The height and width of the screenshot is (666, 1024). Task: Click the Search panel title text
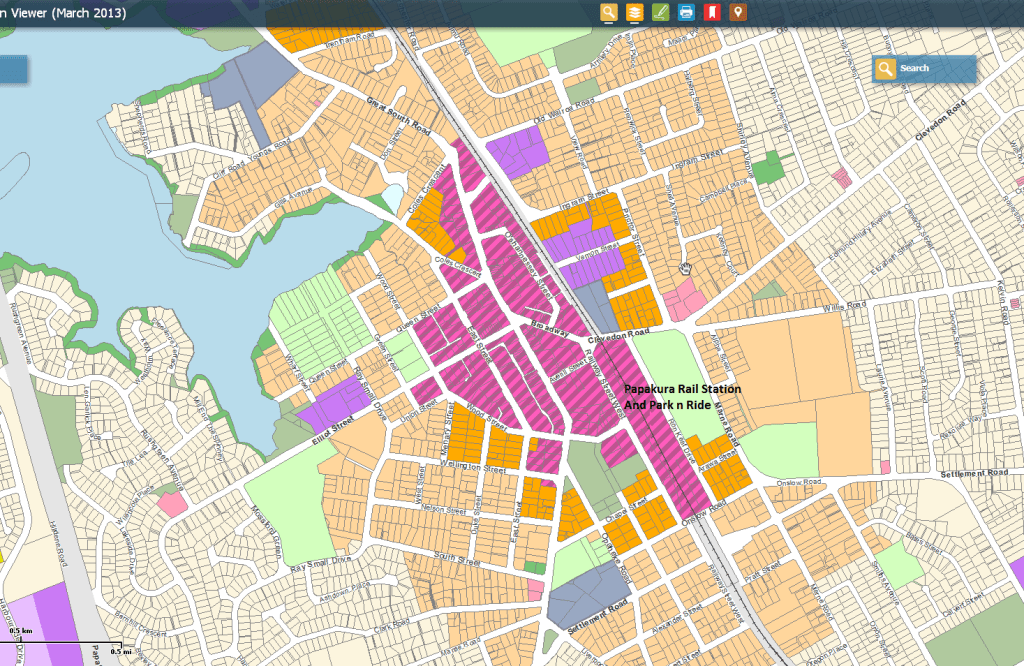[914, 69]
